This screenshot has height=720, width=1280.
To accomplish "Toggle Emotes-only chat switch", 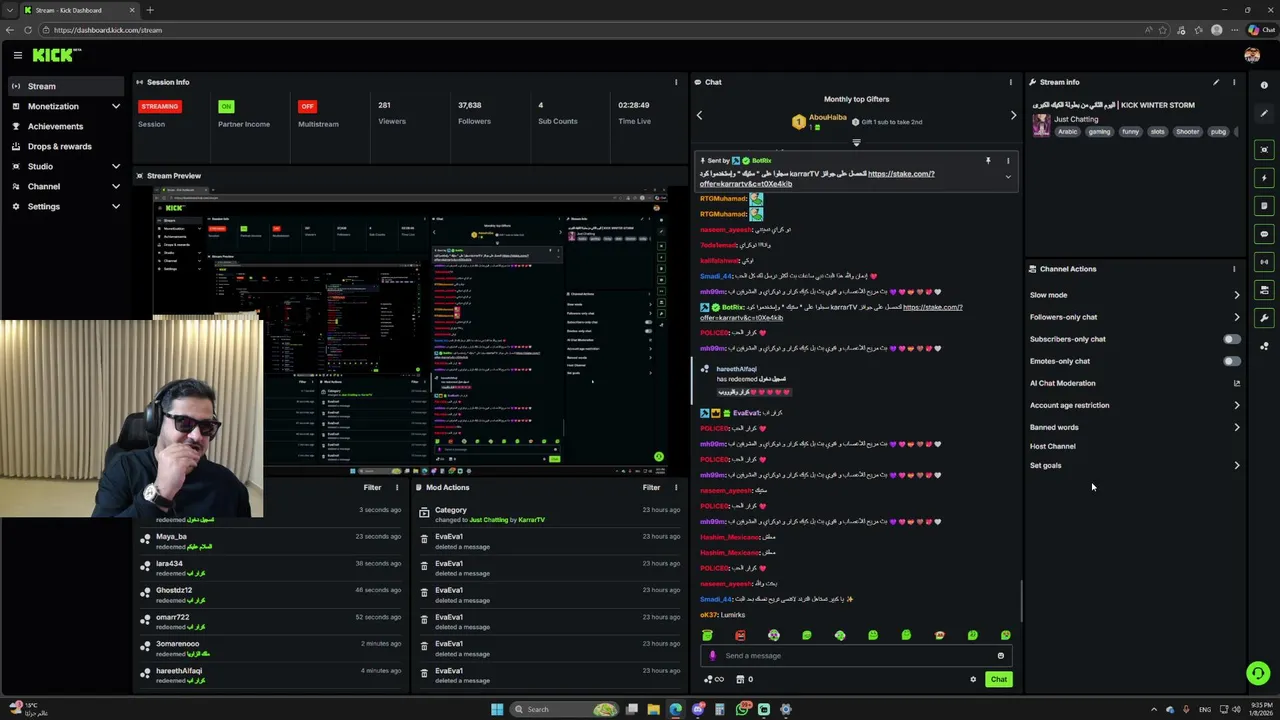I will (1232, 361).
